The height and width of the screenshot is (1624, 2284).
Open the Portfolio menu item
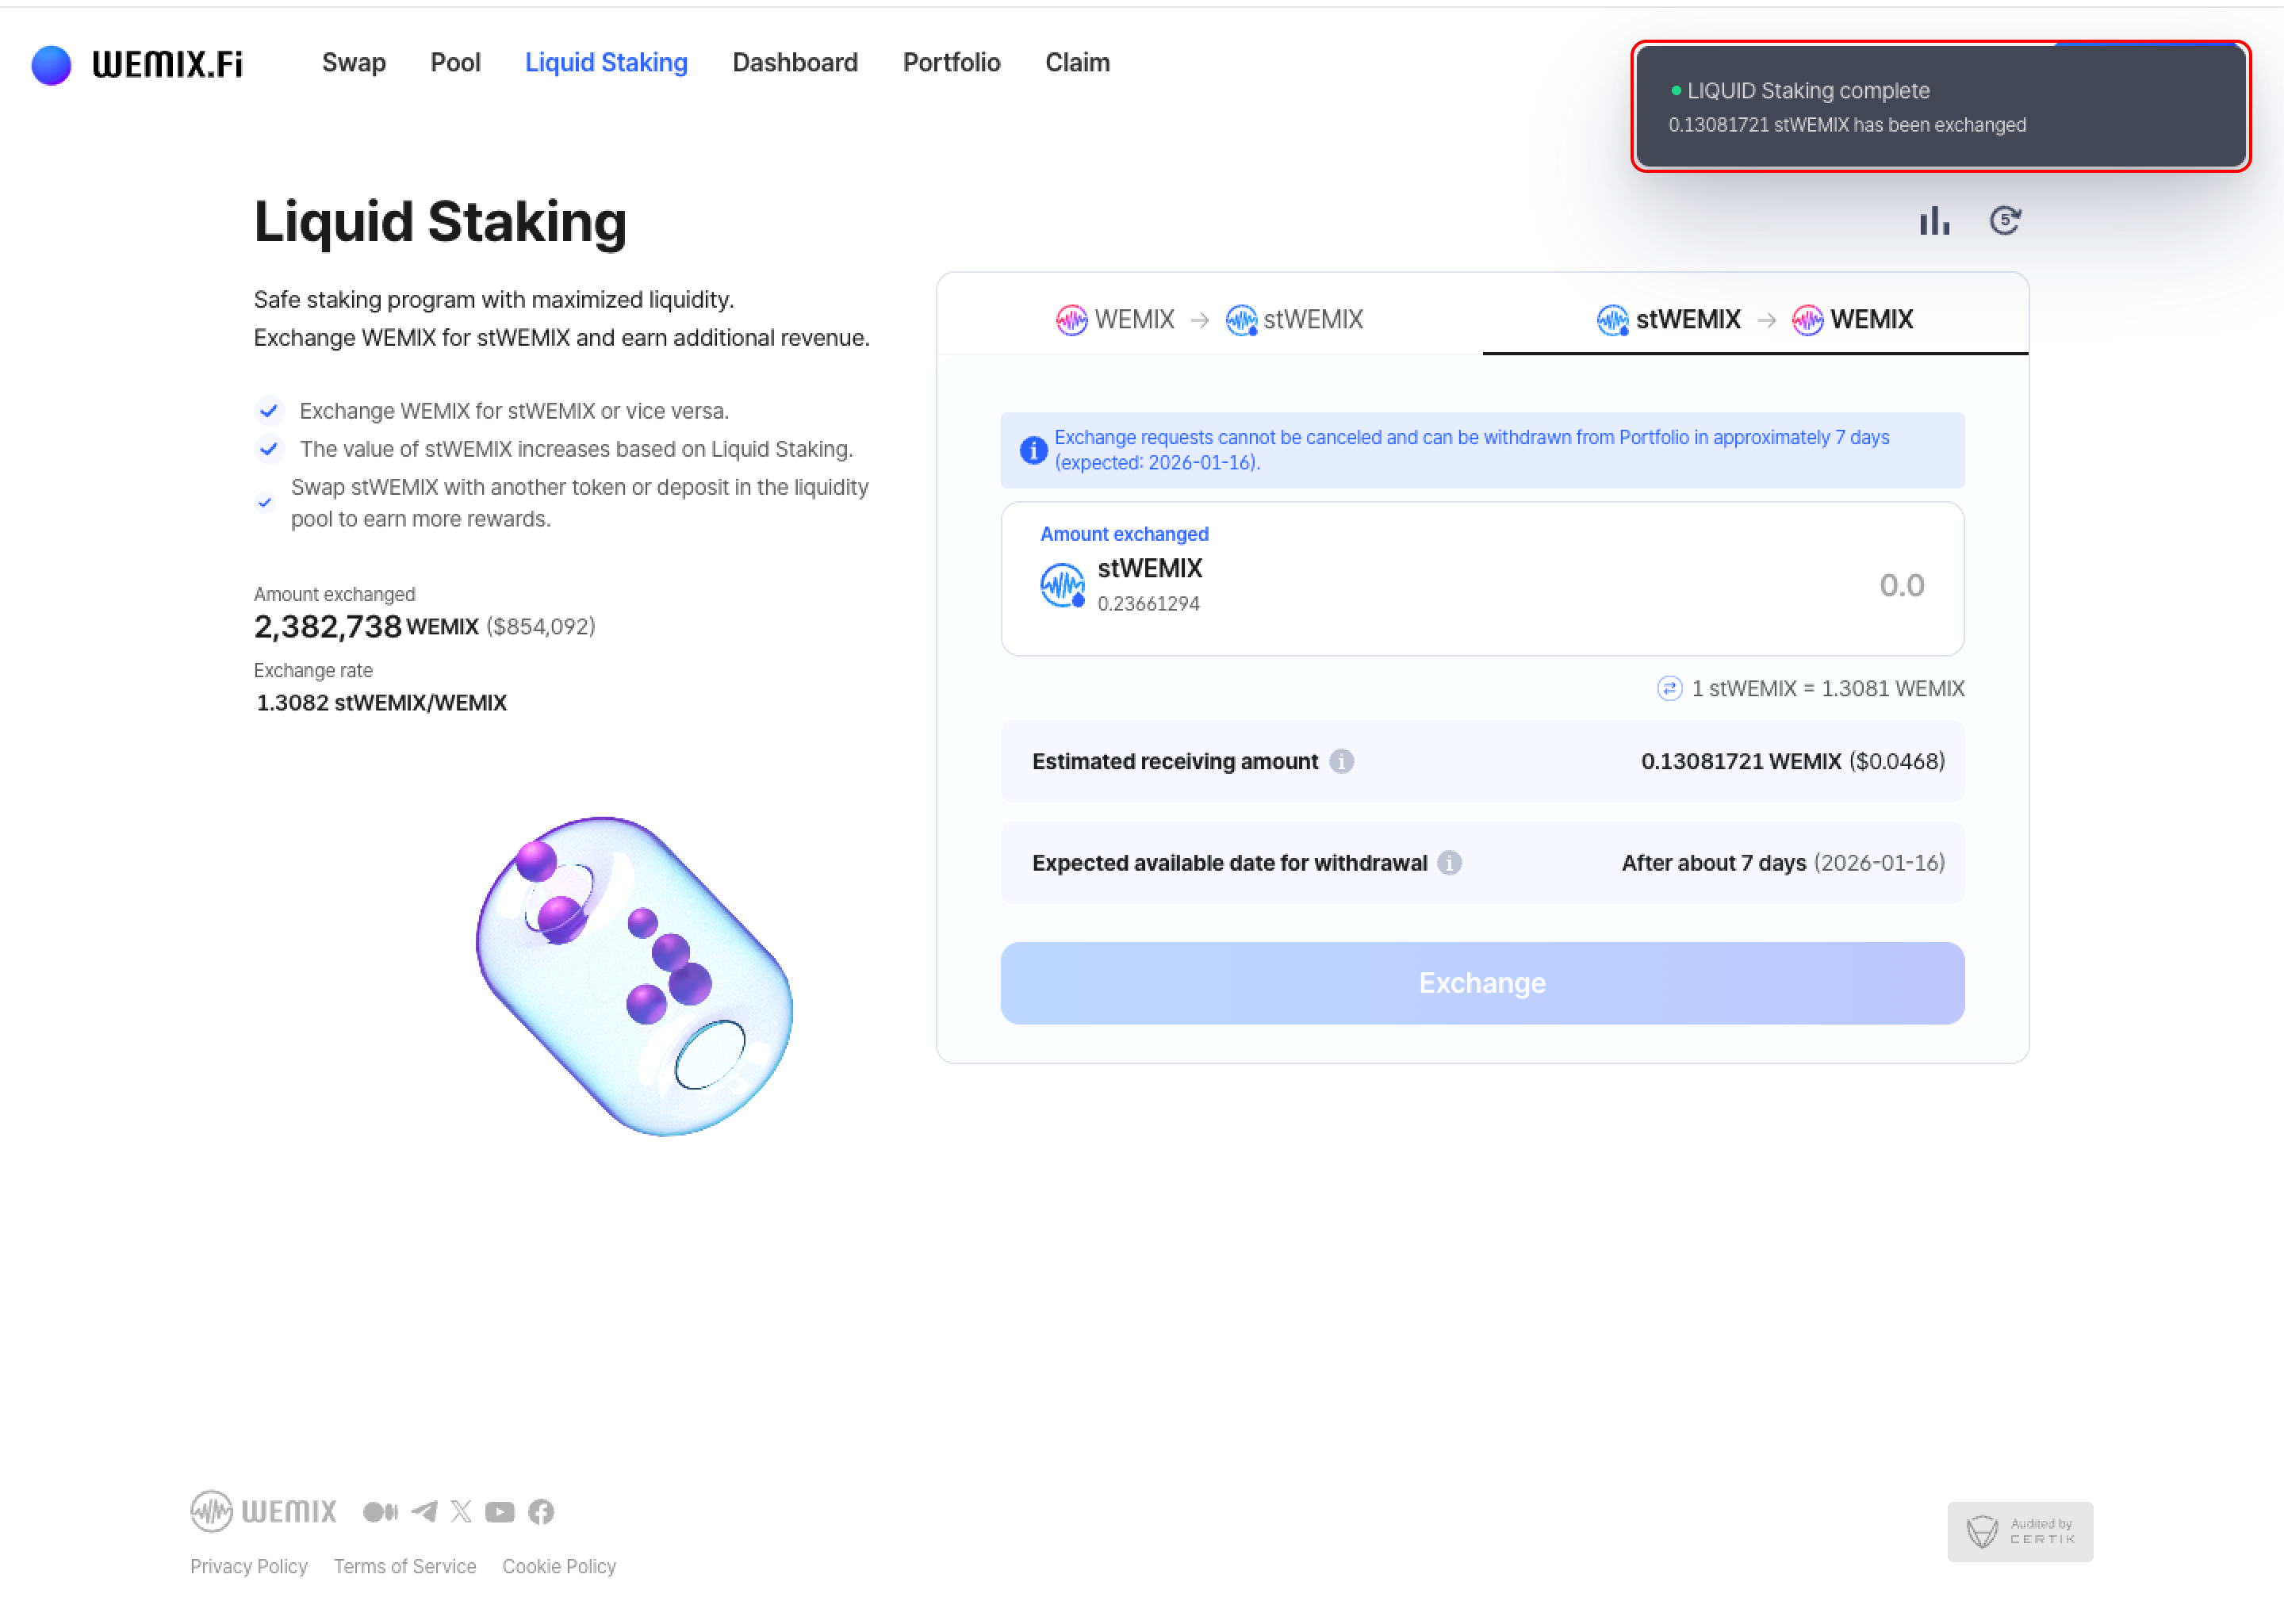click(951, 63)
